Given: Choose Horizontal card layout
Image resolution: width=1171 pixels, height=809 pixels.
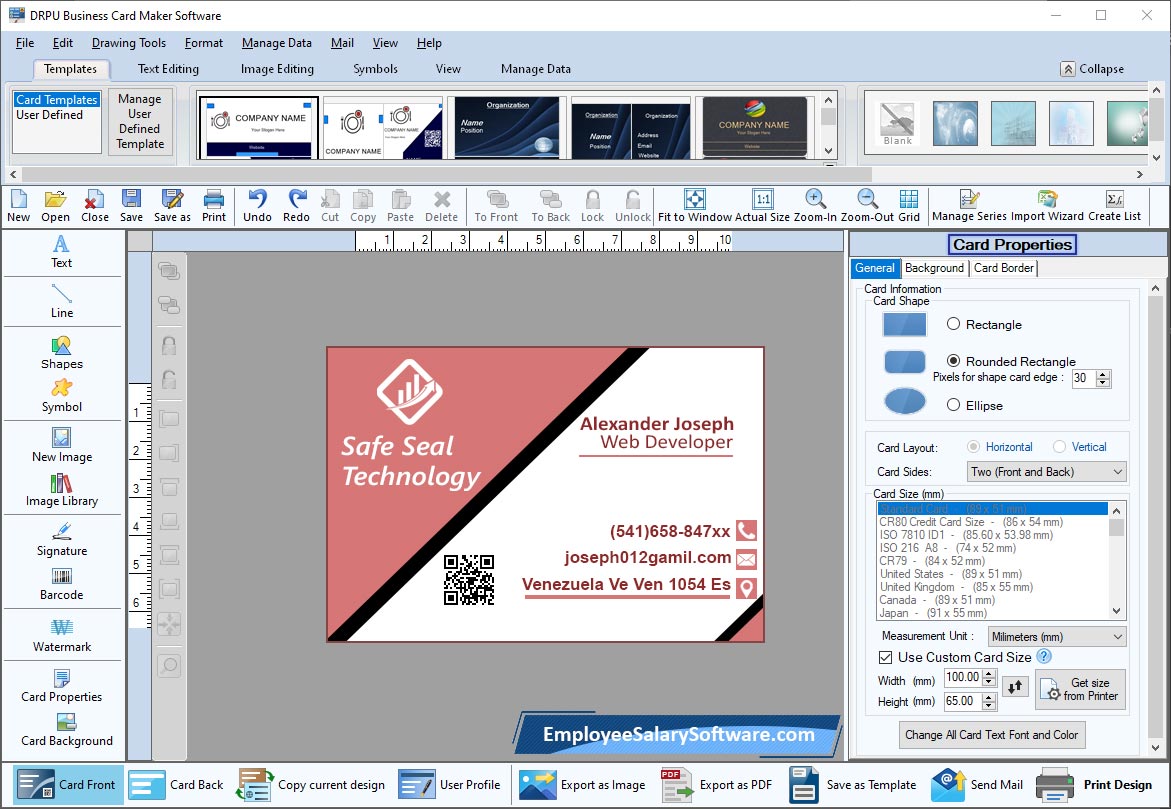Looking at the screenshot, I should [x=973, y=447].
